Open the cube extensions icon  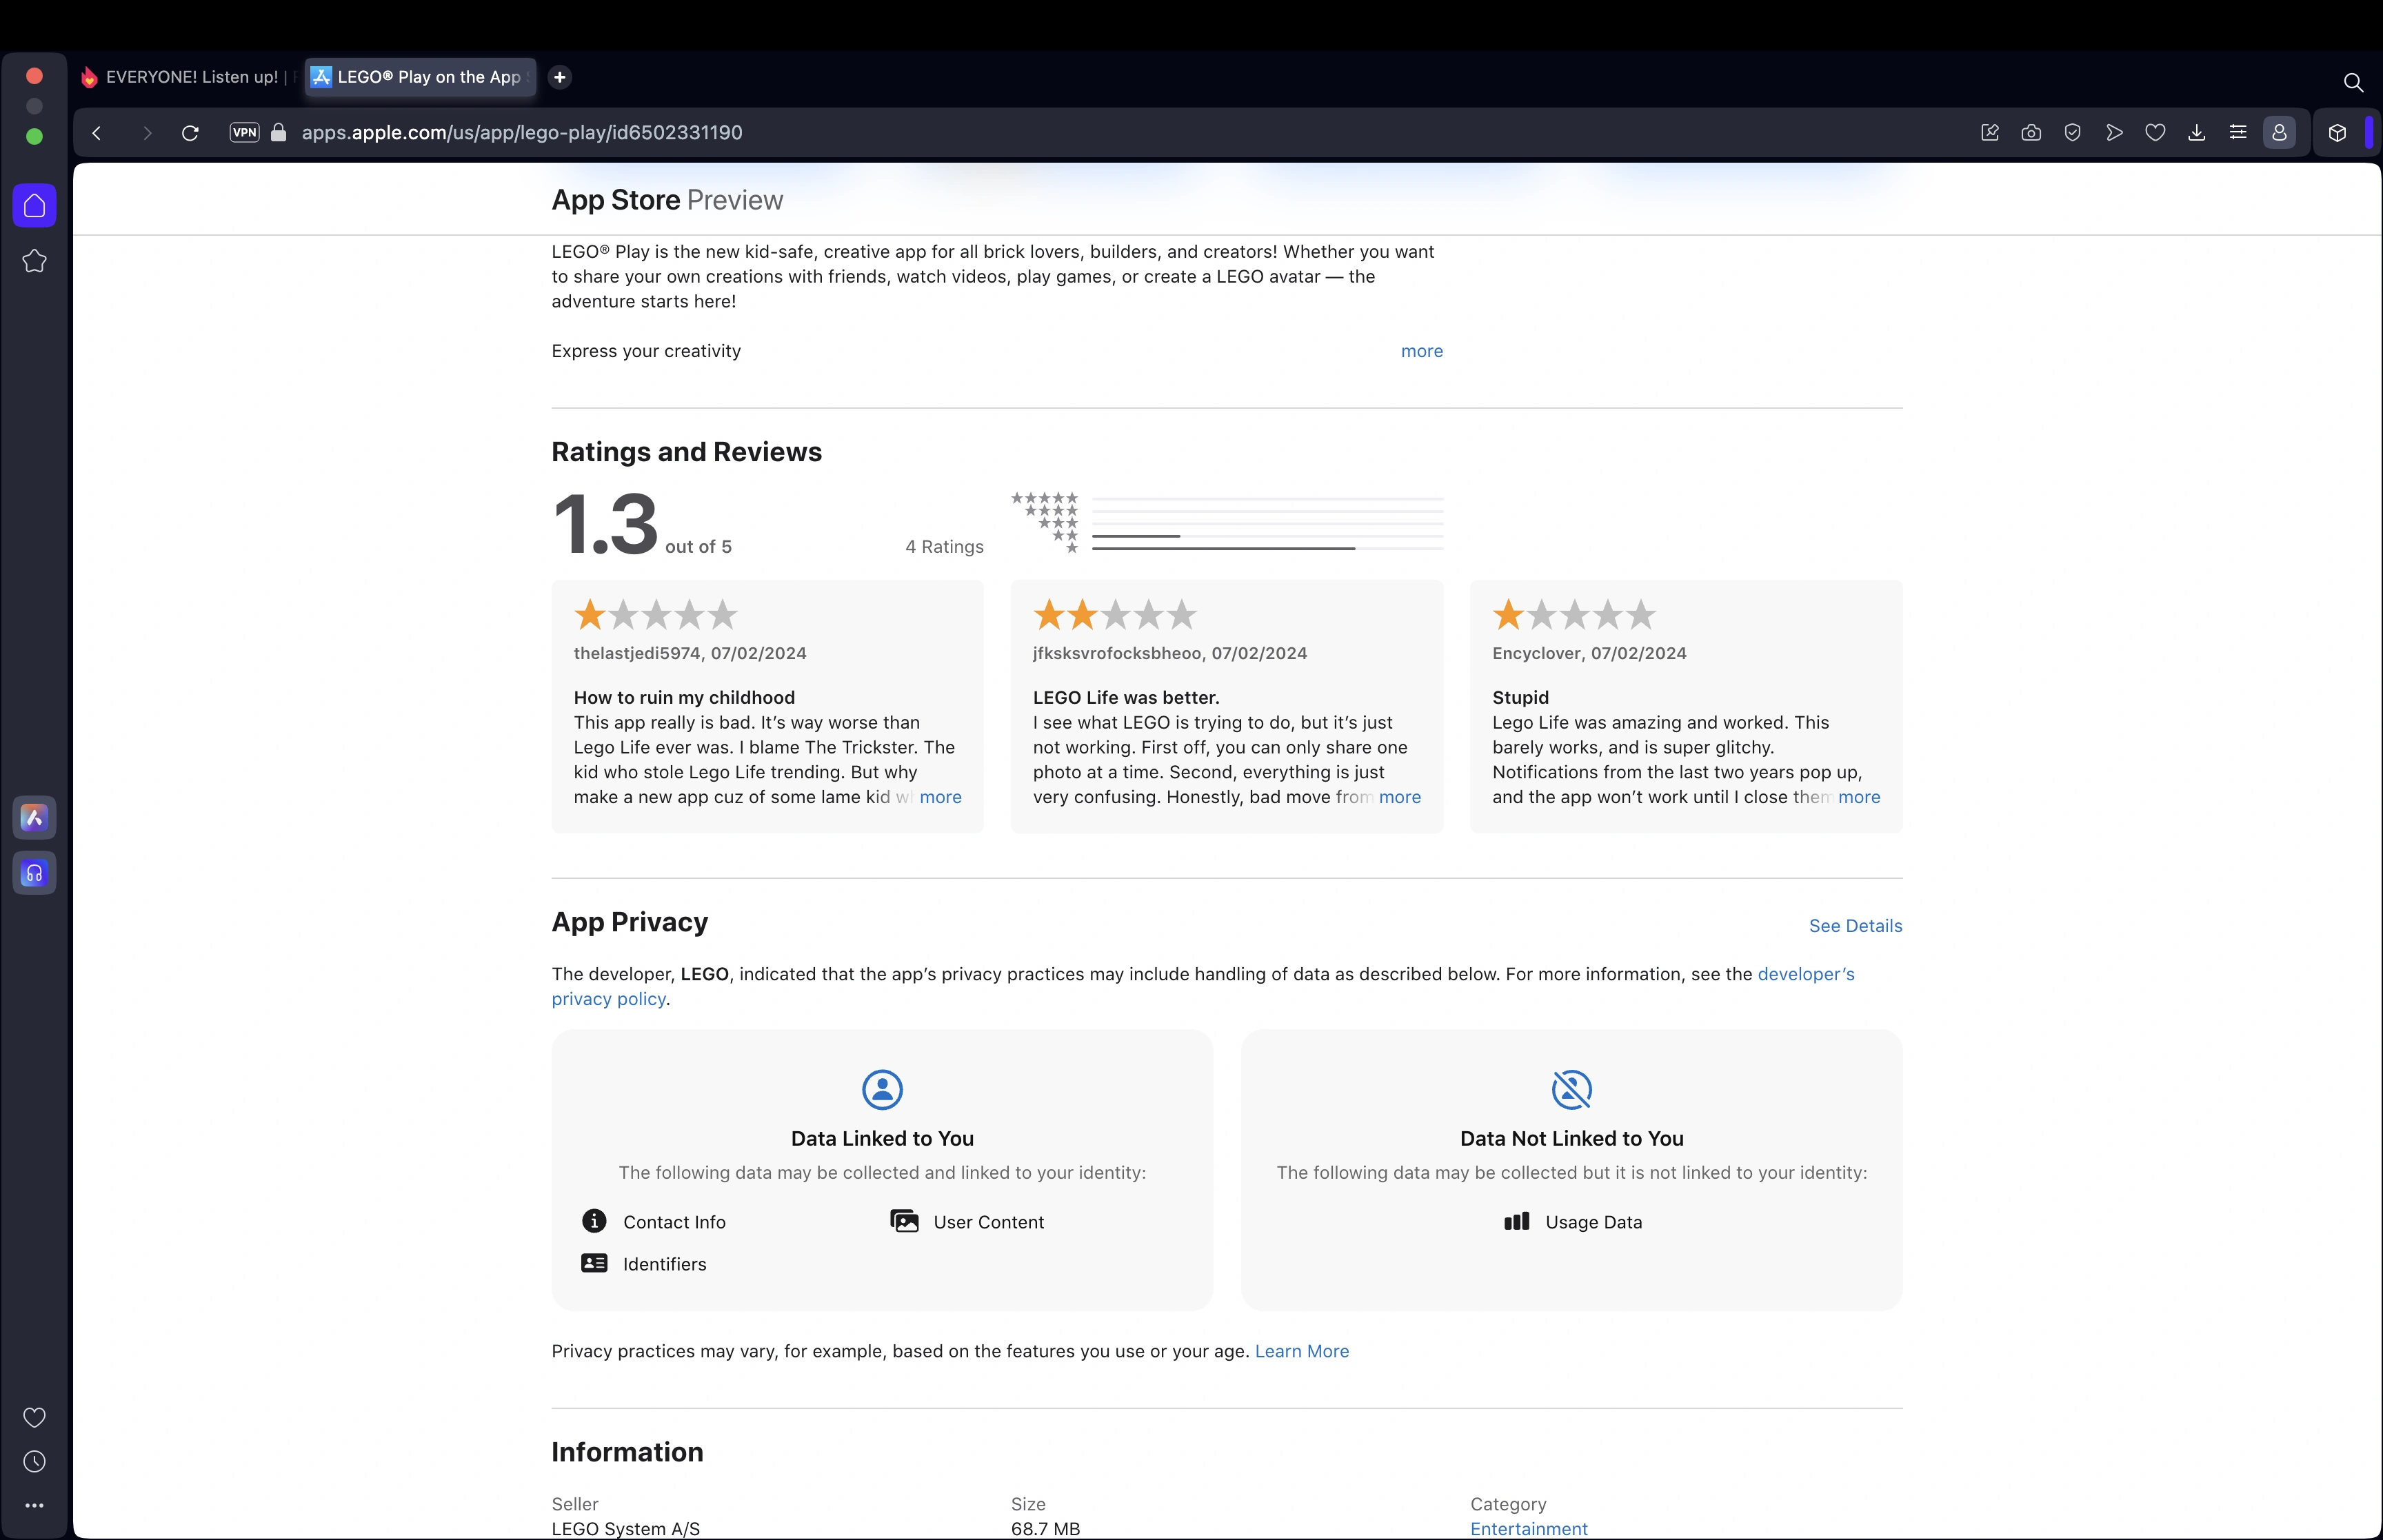pyautogui.click(x=2337, y=133)
